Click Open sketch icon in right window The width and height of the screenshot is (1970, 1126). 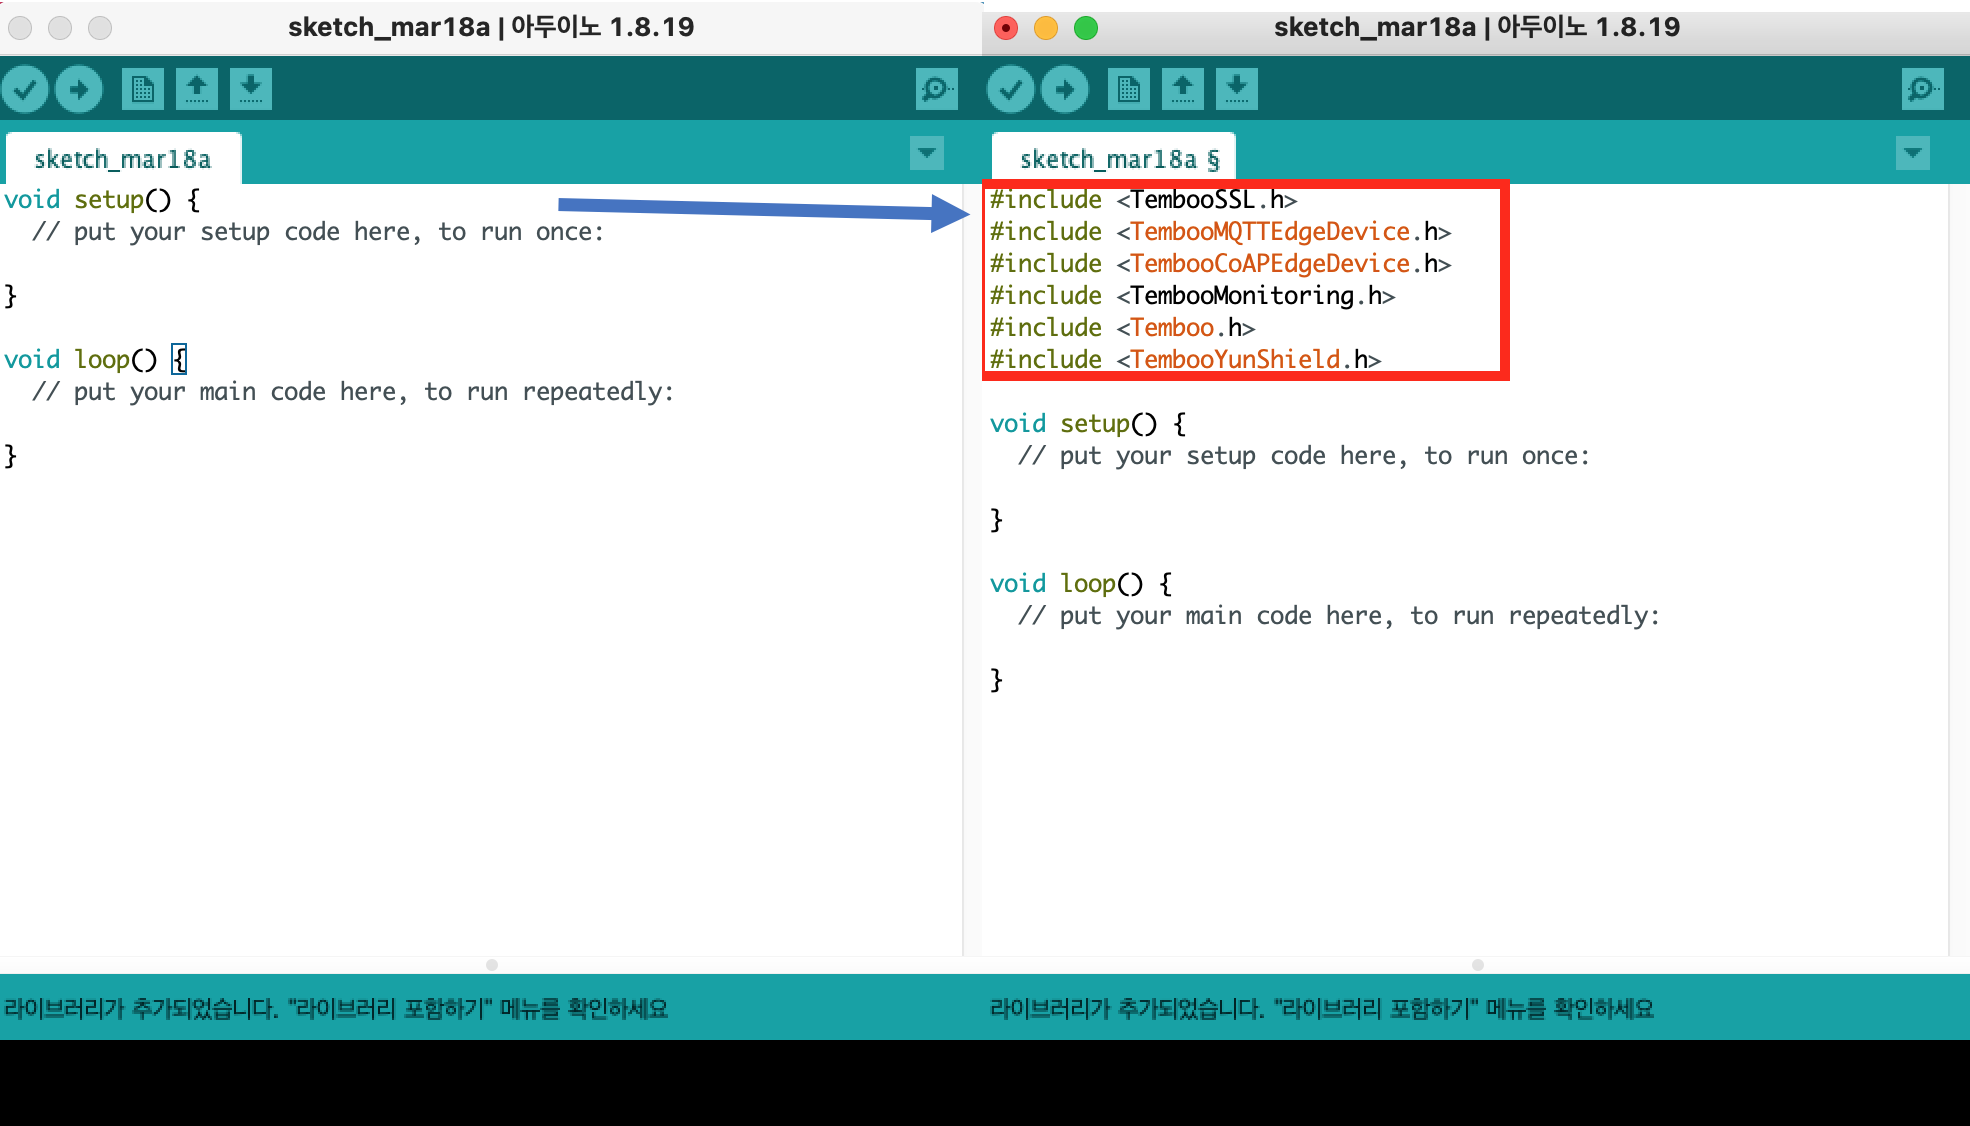coord(1182,89)
